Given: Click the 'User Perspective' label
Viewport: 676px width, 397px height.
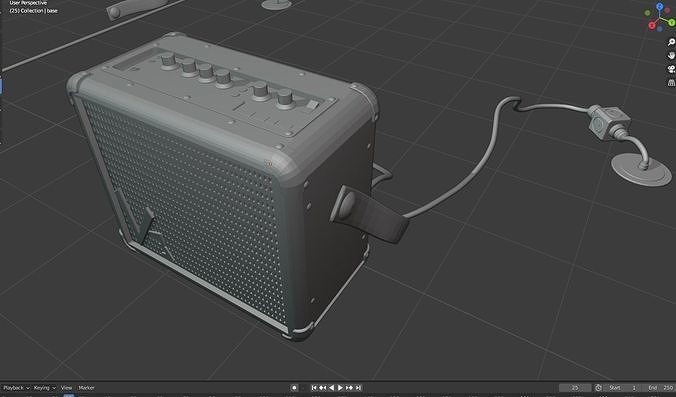Looking at the screenshot, I should tap(28, 3).
